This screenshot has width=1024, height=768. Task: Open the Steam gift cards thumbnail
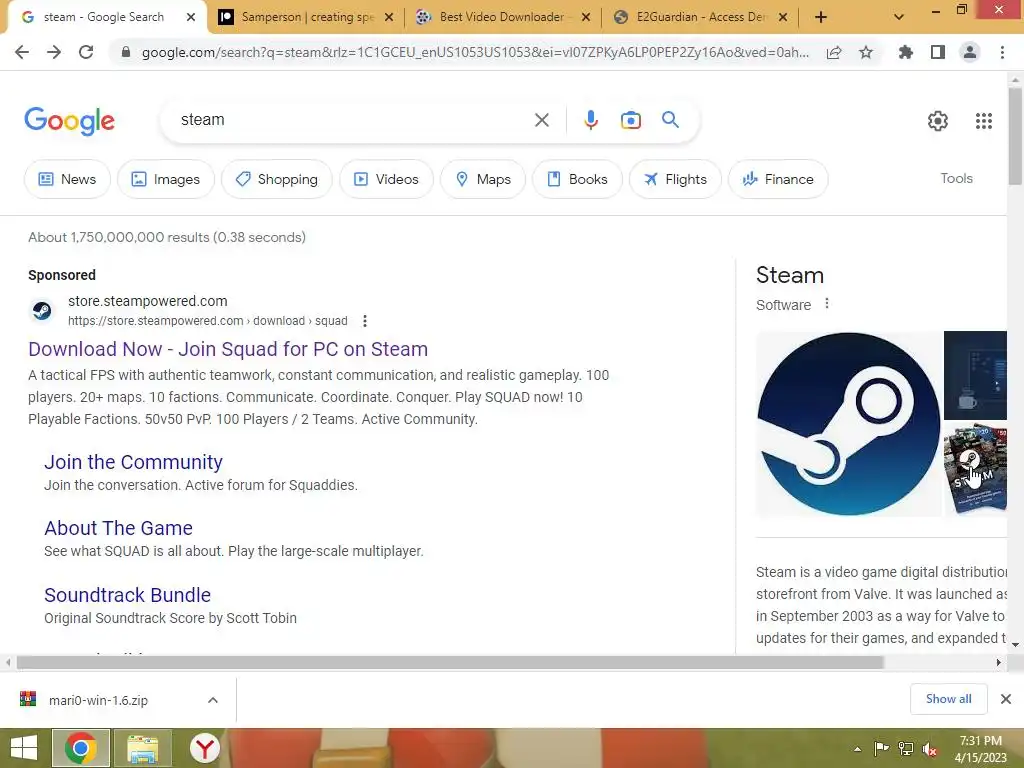coord(975,469)
